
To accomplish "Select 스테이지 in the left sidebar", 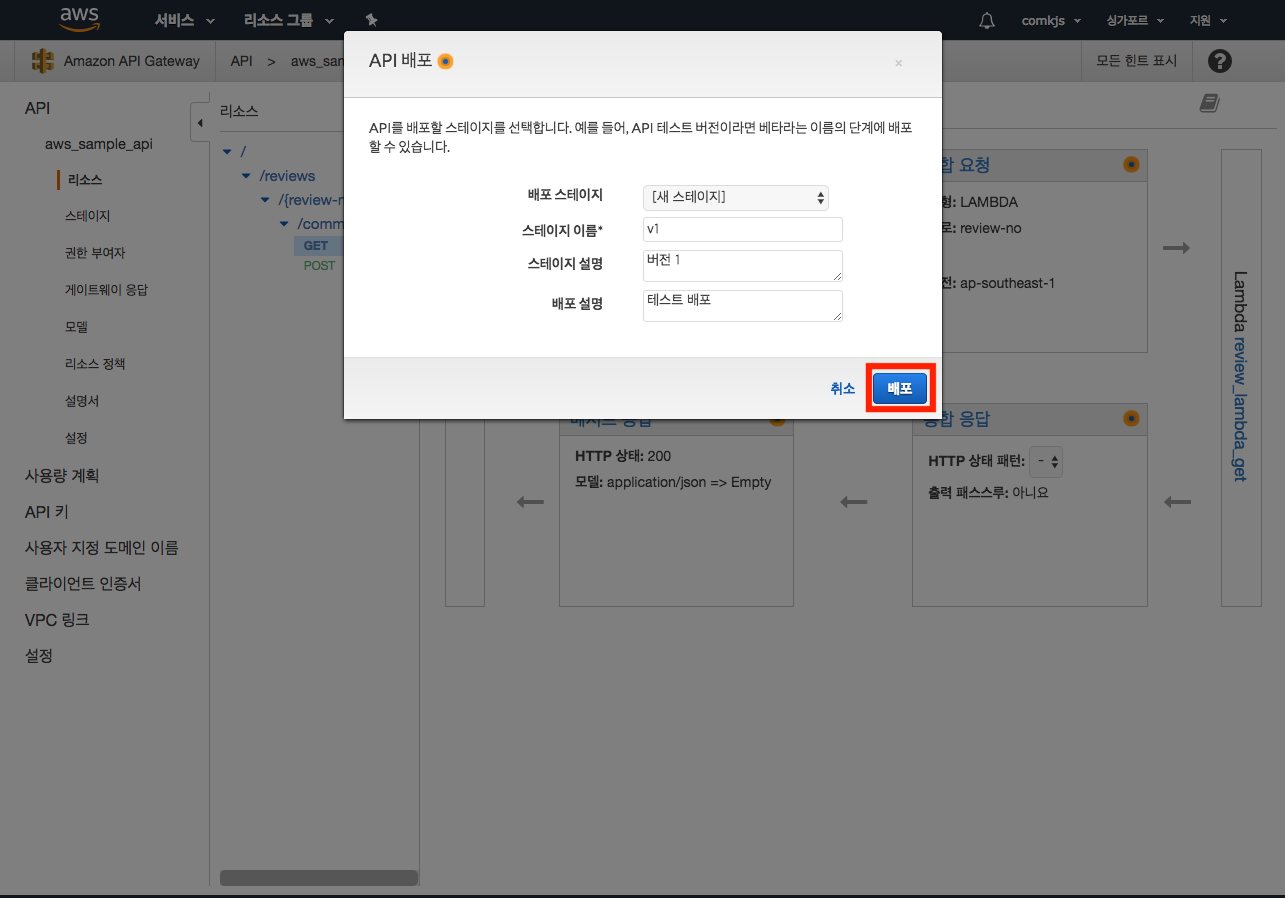I will click(x=87, y=216).
